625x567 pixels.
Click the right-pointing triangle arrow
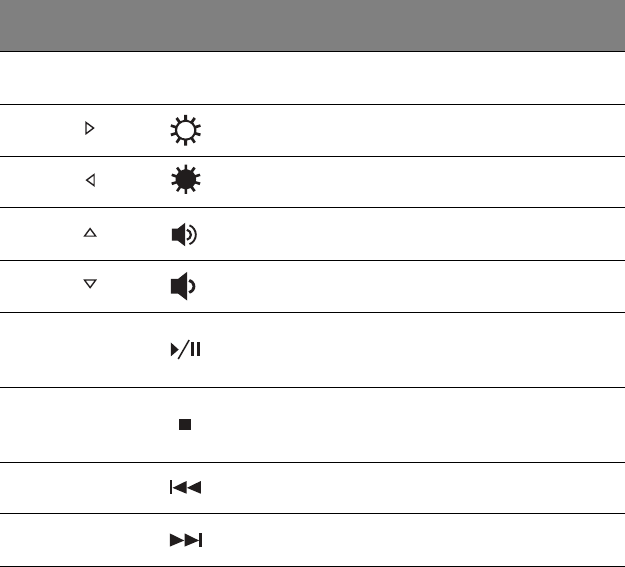89,129
